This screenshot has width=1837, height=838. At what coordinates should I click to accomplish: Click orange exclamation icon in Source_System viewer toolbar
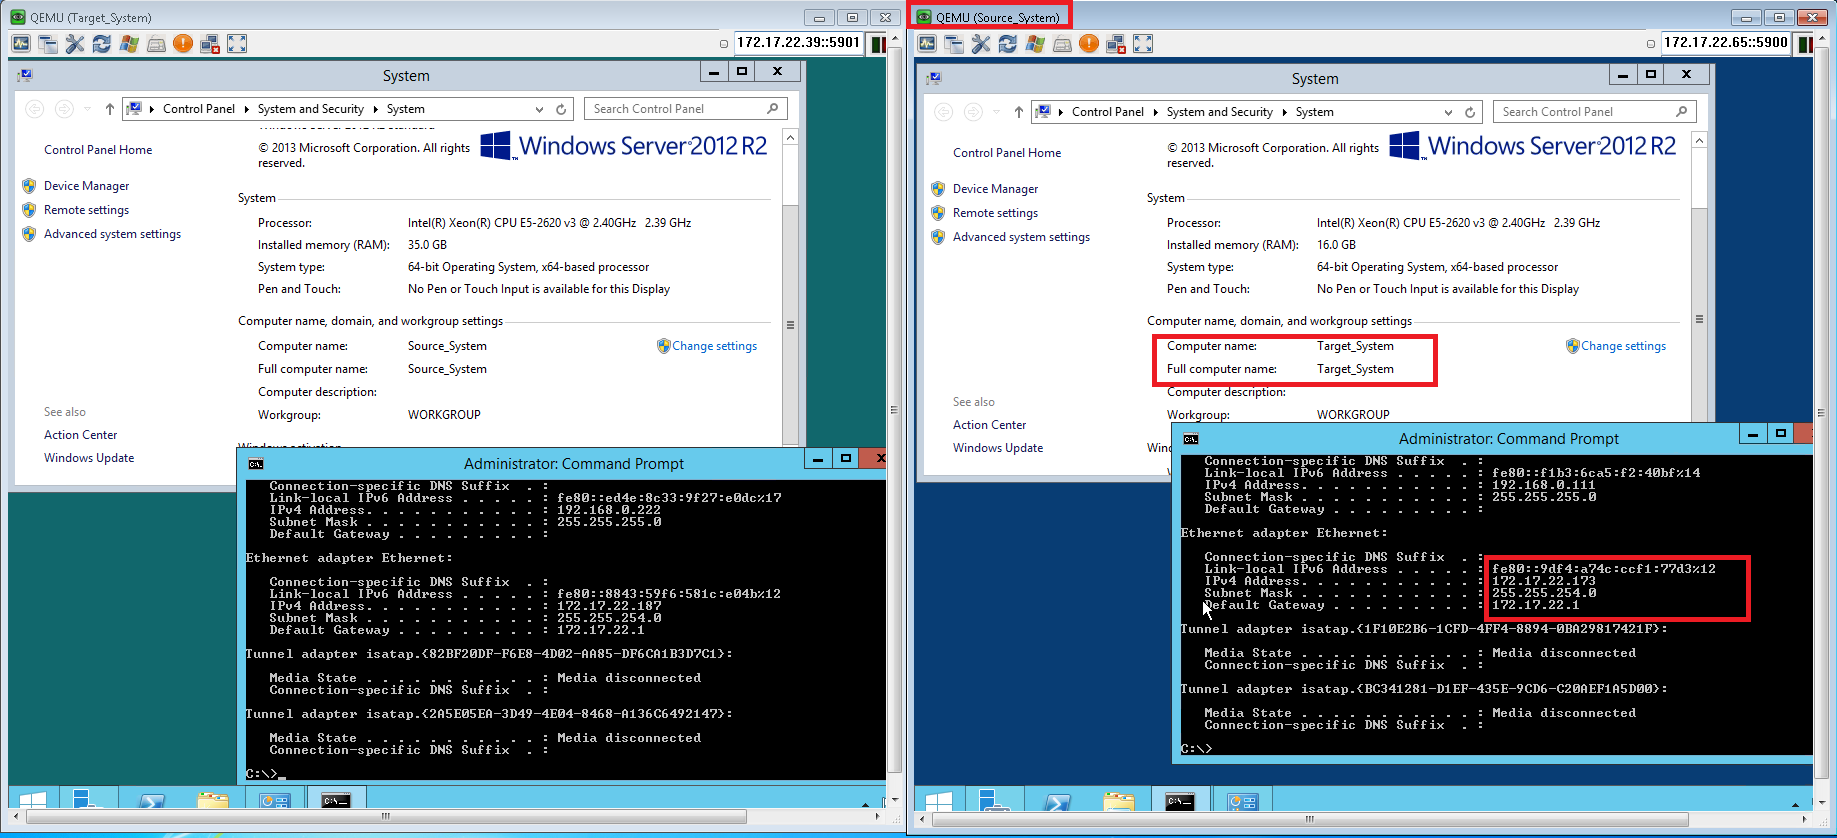[x=1089, y=44]
